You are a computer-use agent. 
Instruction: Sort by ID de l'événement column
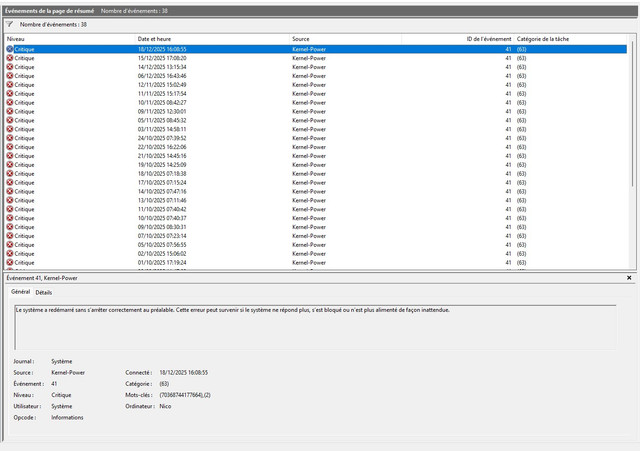458,39
